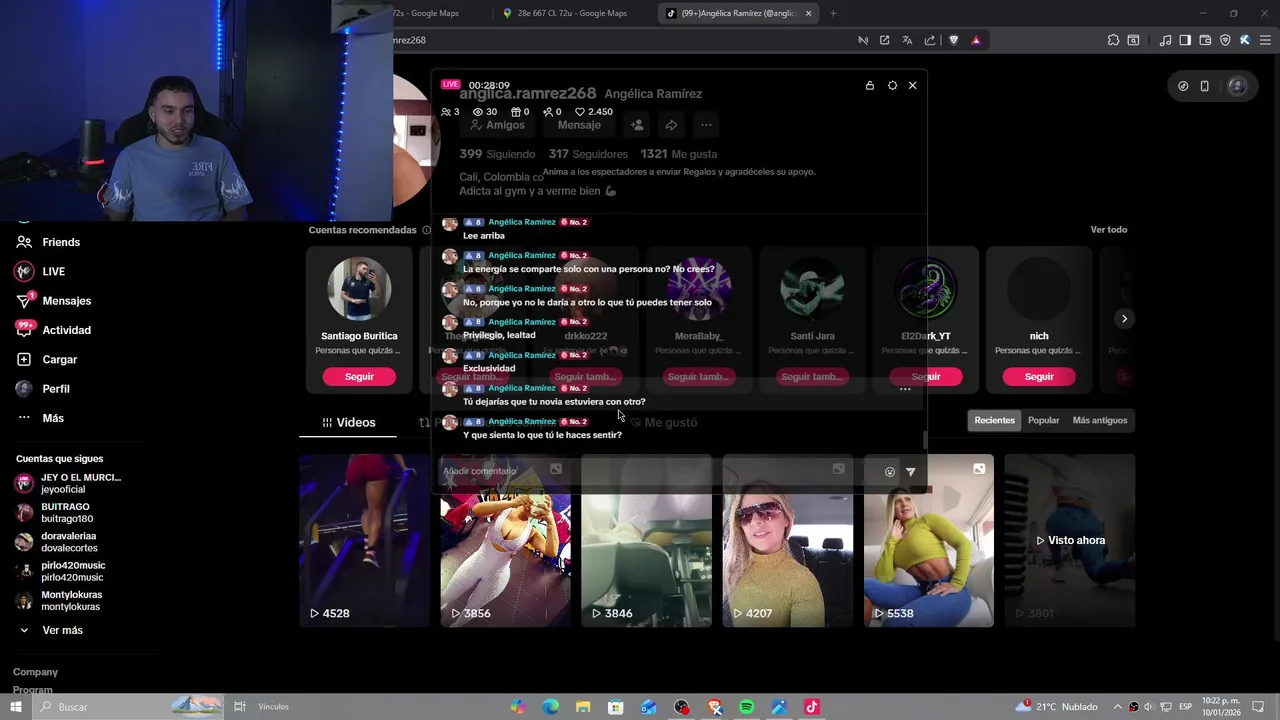Open the LIVE chat overlay settings gear
This screenshot has width=1280, height=720.
point(892,86)
